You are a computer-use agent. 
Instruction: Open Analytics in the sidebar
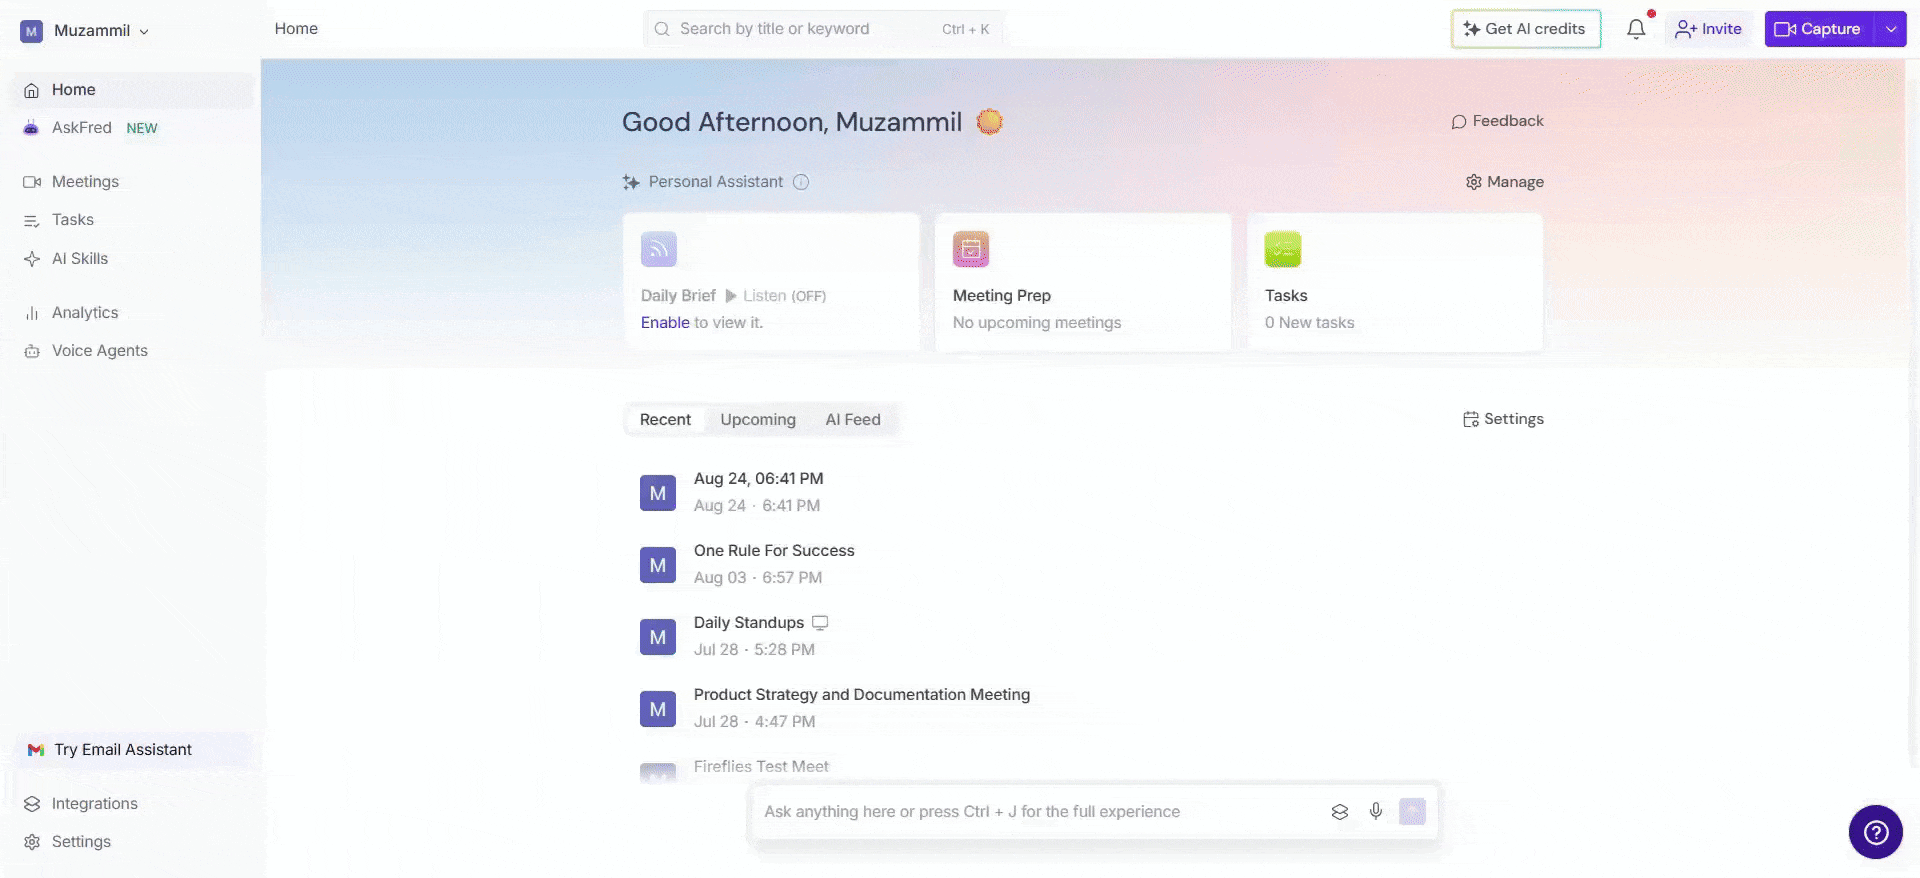[134, 313]
